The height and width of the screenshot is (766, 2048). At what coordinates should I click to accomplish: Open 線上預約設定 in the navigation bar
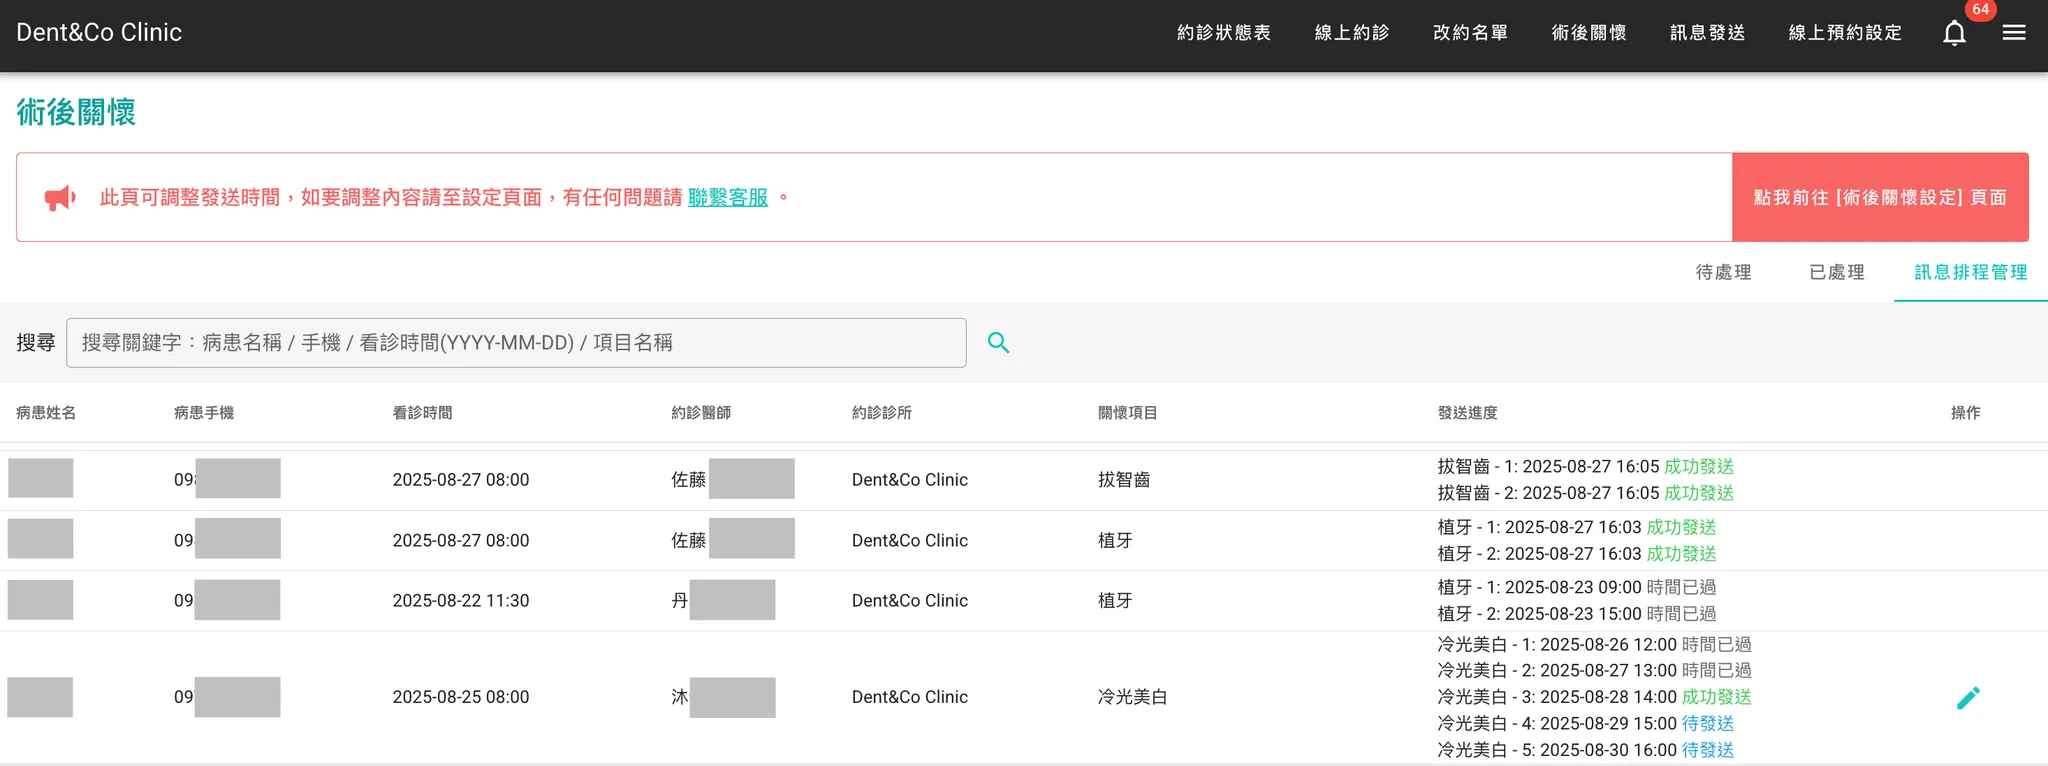tap(1844, 33)
